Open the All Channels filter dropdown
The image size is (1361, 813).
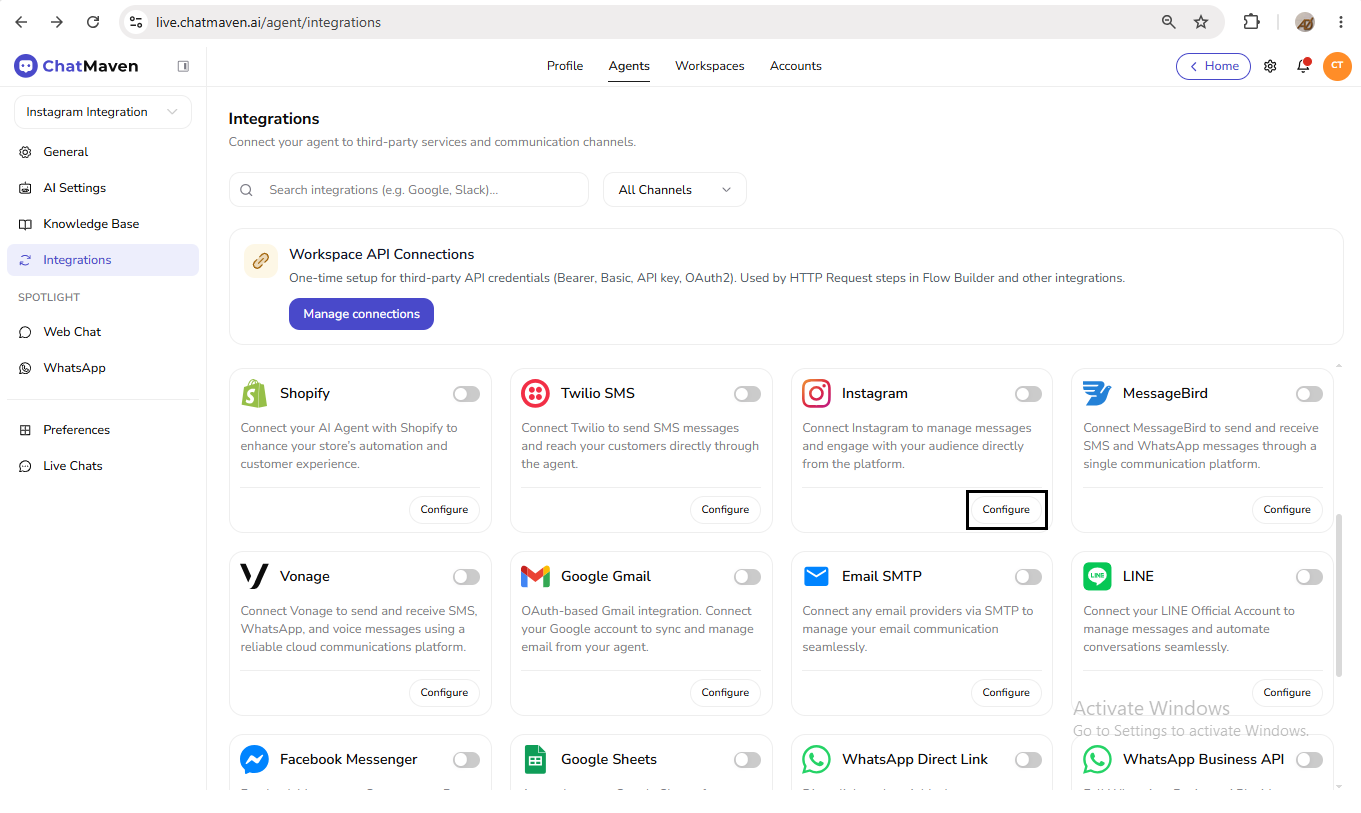(x=675, y=190)
